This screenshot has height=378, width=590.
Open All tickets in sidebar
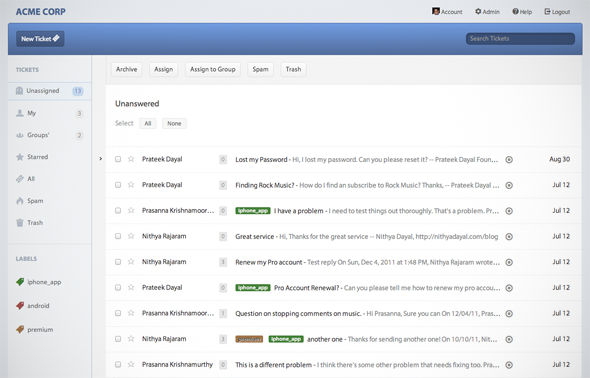[49, 179]
